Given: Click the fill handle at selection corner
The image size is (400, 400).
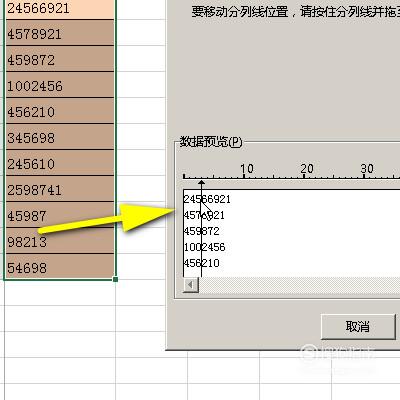Looking at the screenshot, I should [115, 279].
